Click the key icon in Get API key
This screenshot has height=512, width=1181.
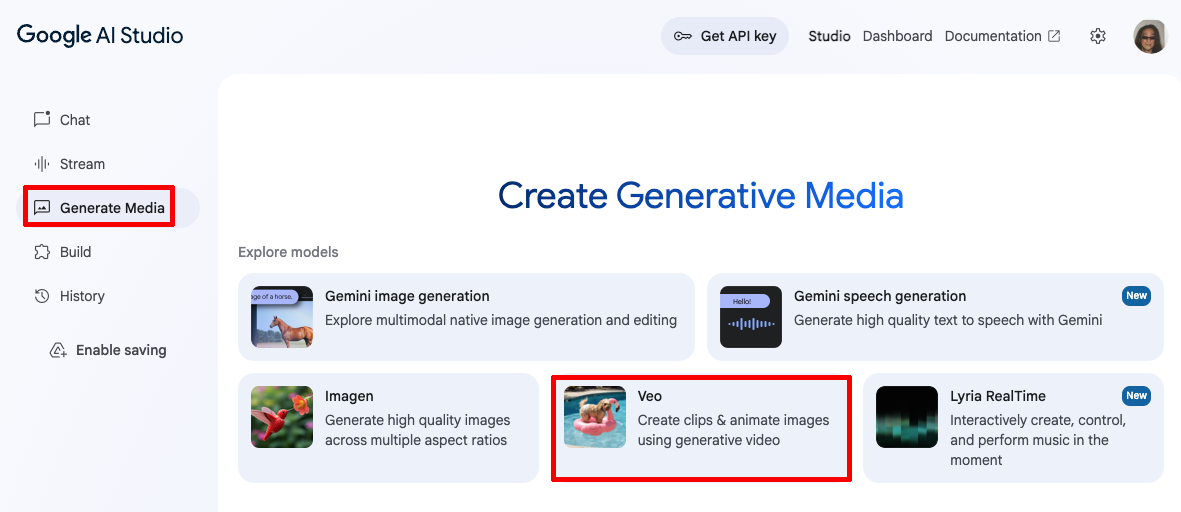click(682, 36)
